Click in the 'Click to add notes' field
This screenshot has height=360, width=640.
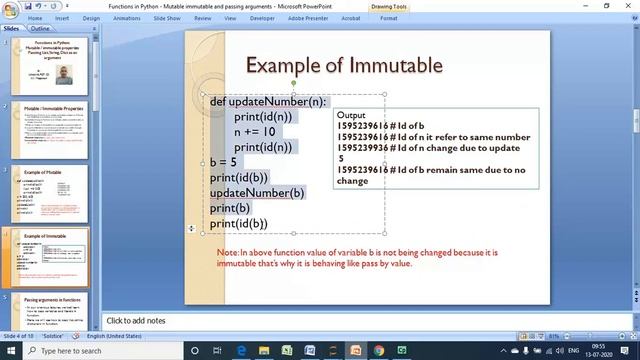pos(367,321)
